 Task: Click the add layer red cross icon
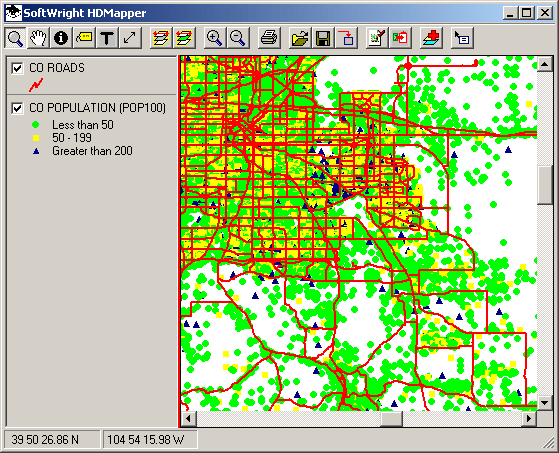431,38
